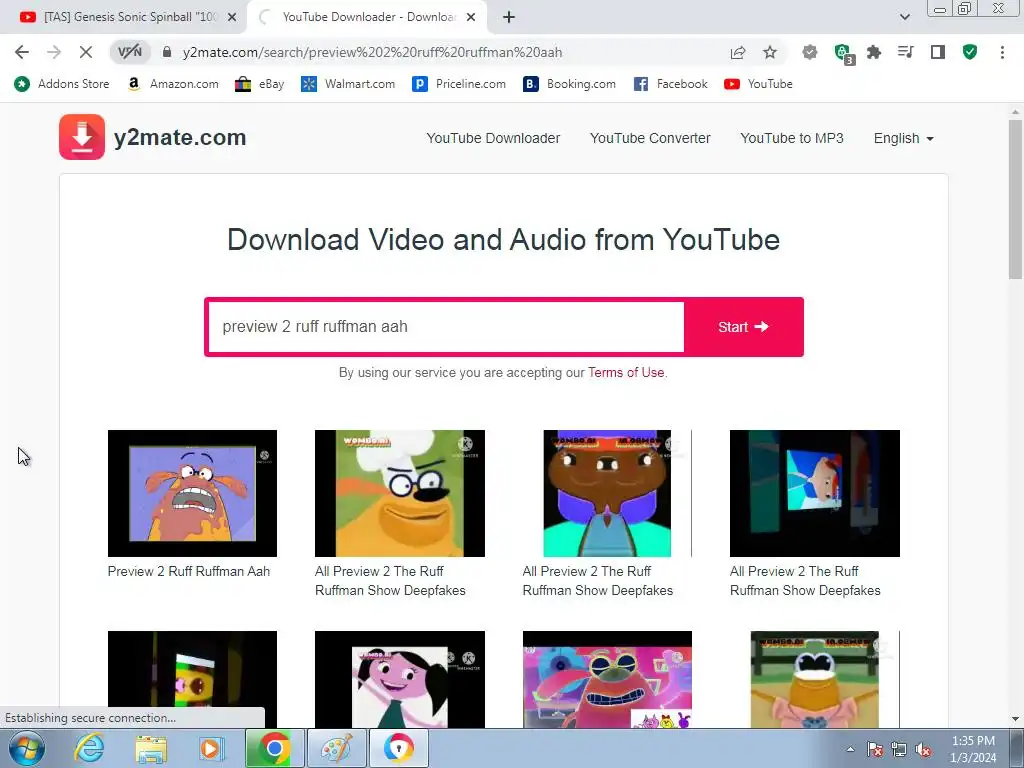Select the dark room screen thumbnail

pos(814,493)
